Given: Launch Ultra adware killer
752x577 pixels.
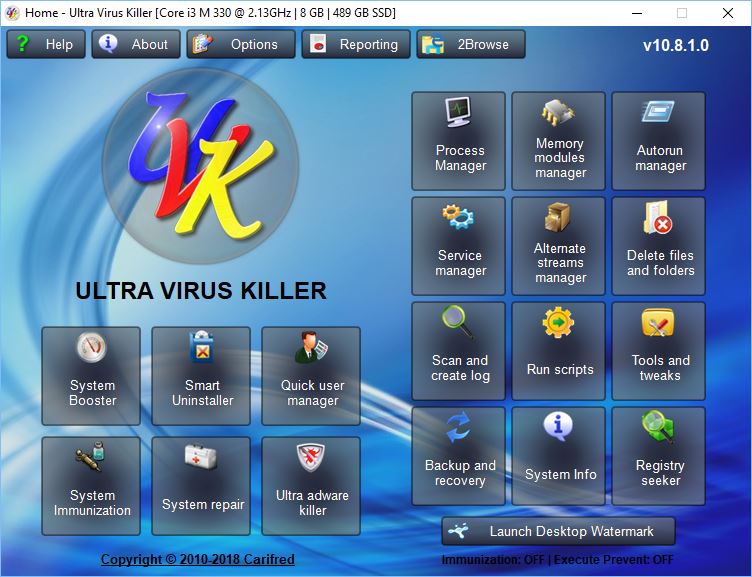Looking at the screenshot, I should click(311, 486).
